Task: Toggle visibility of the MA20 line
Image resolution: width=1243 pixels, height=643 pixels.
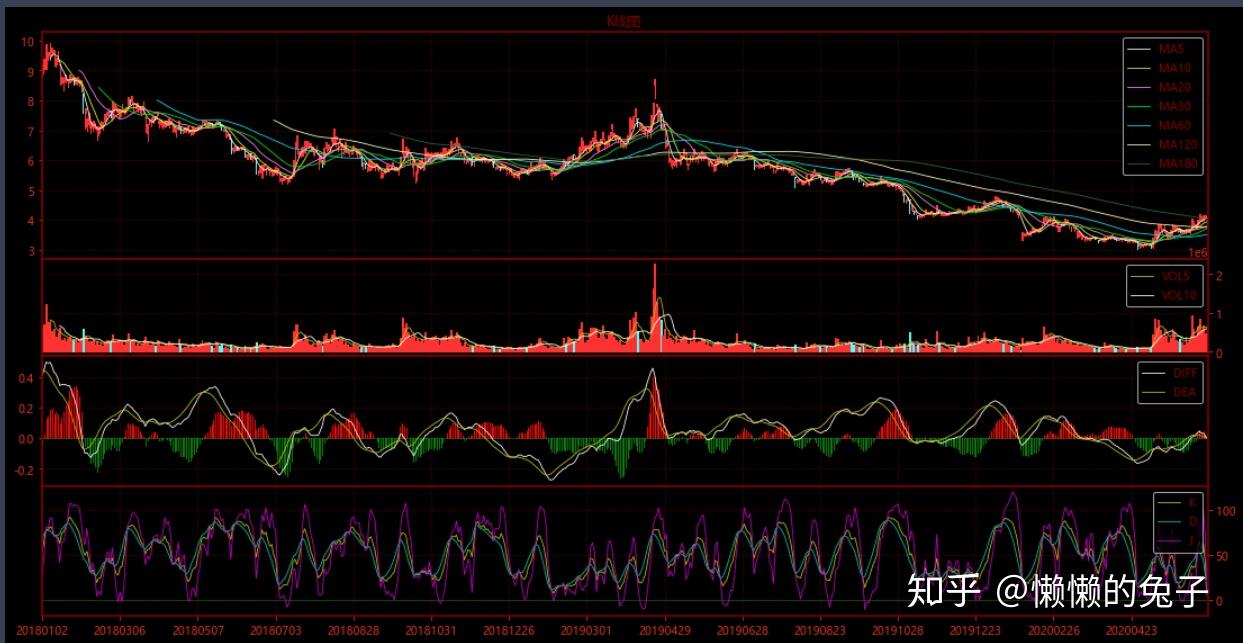Action: [x=1178, y=86]
